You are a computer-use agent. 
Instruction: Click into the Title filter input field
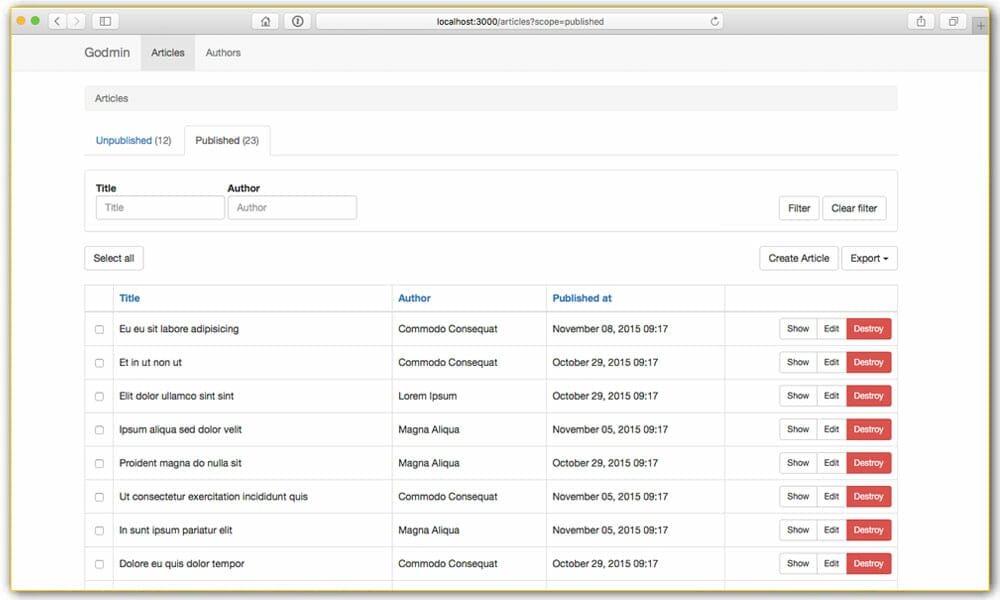(159, 207)
